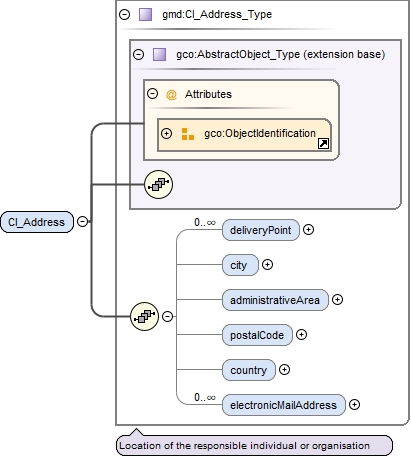Click the lower sequence compositor icon beside child elements
This screenshot has width=411, height=459.
click(x=144, y=316)
